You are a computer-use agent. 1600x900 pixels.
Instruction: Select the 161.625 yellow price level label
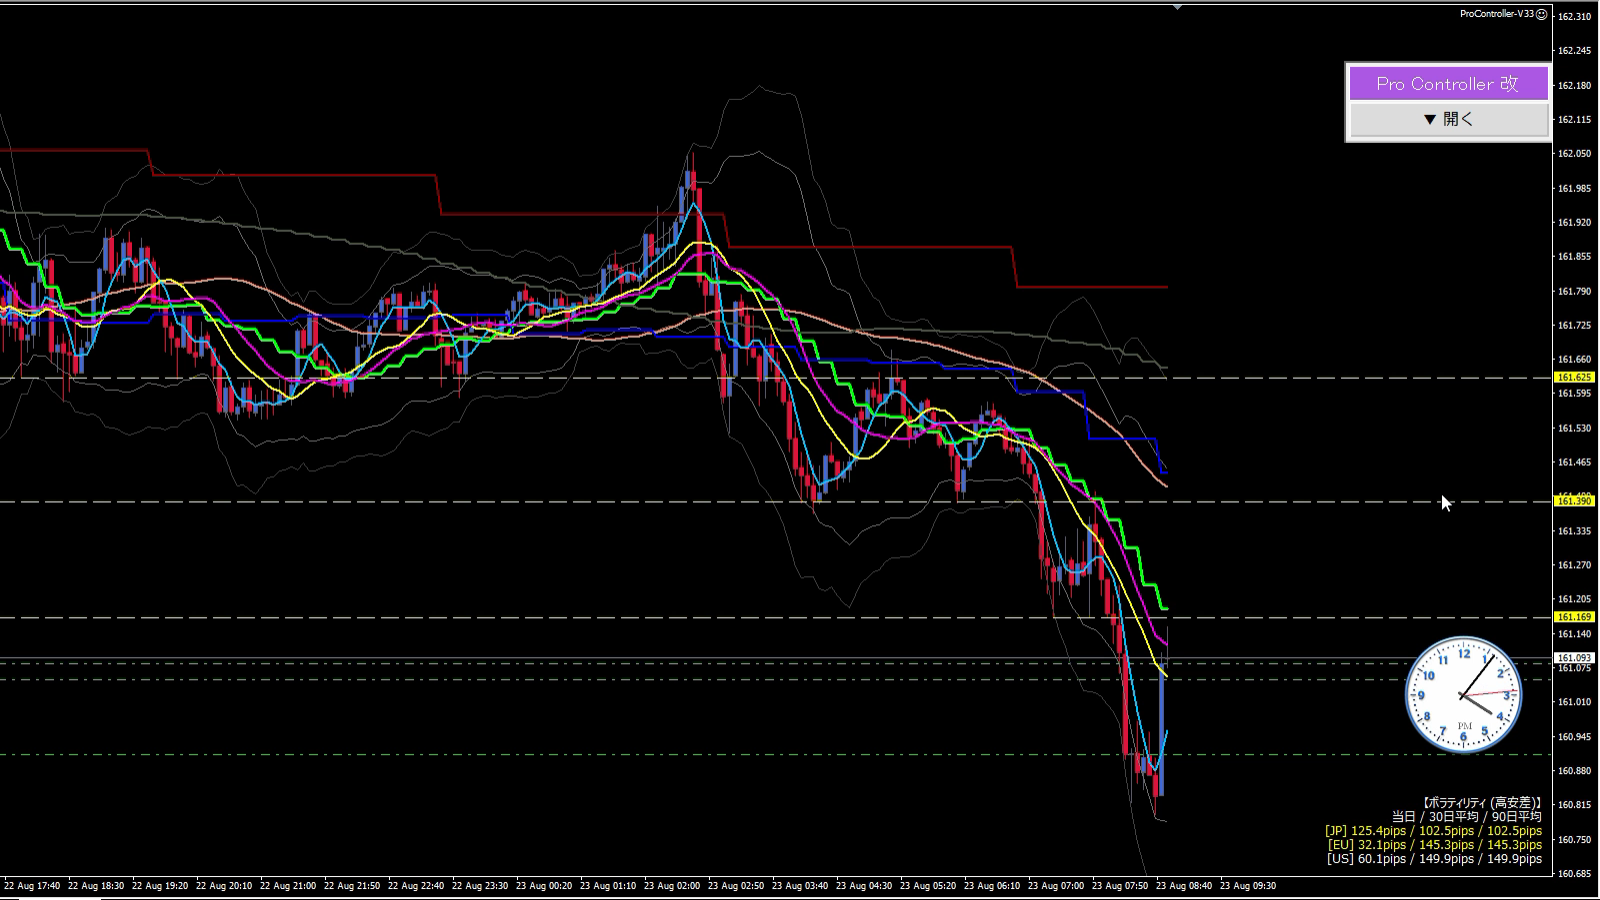(x=1574, y=377)
